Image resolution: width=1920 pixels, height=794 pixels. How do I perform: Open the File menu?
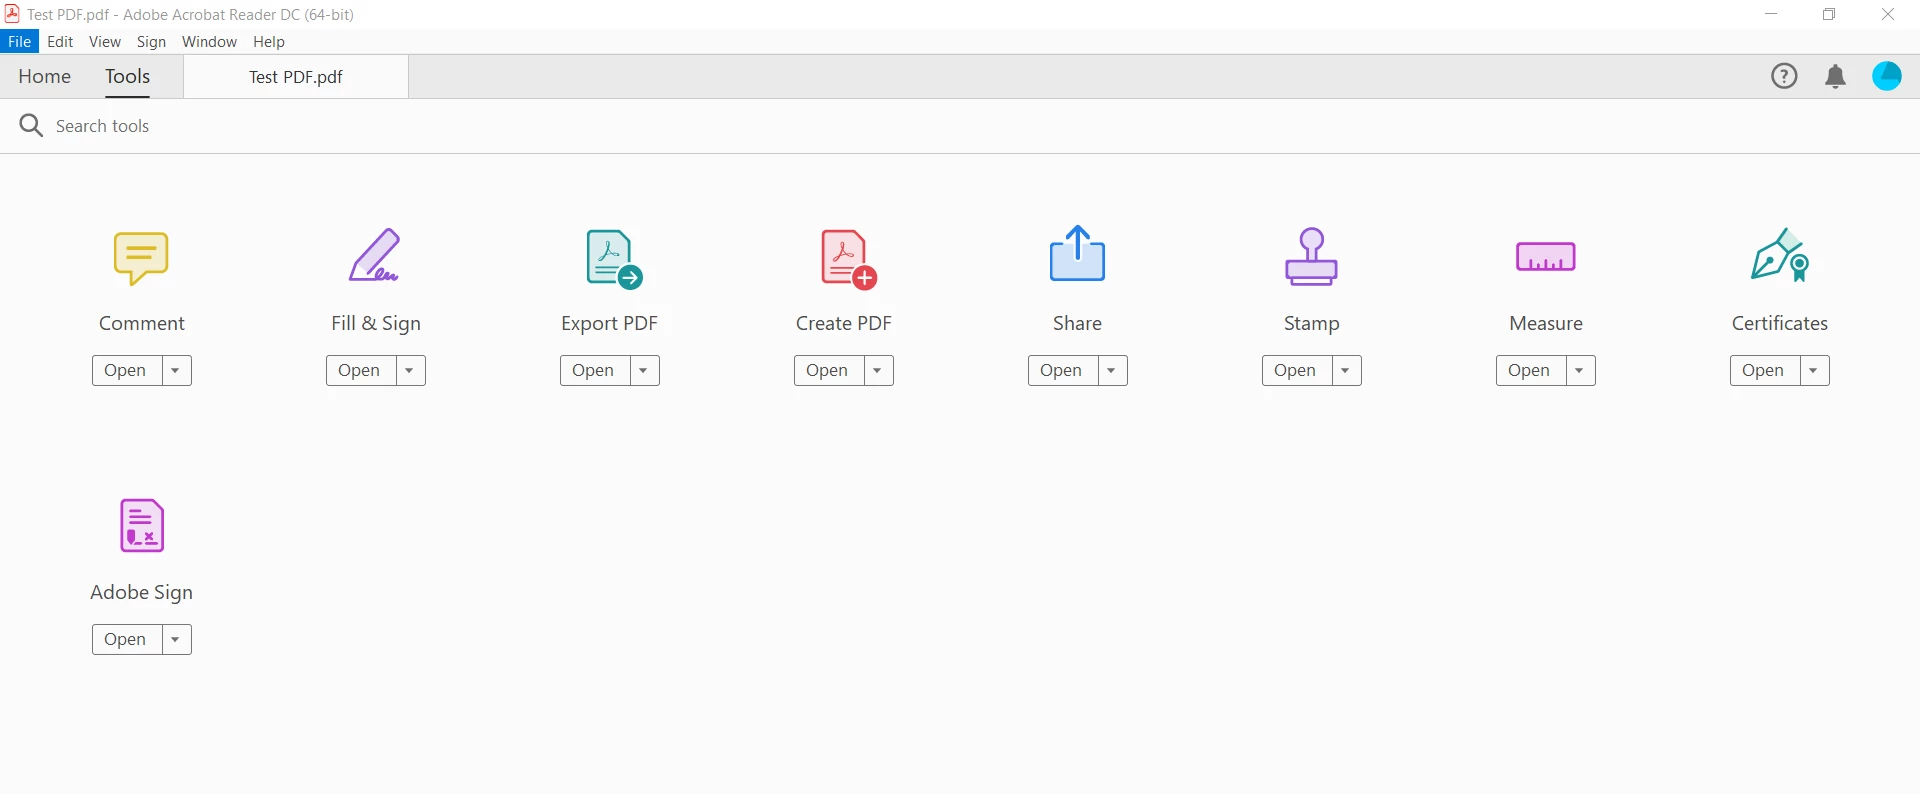[19, 41]
